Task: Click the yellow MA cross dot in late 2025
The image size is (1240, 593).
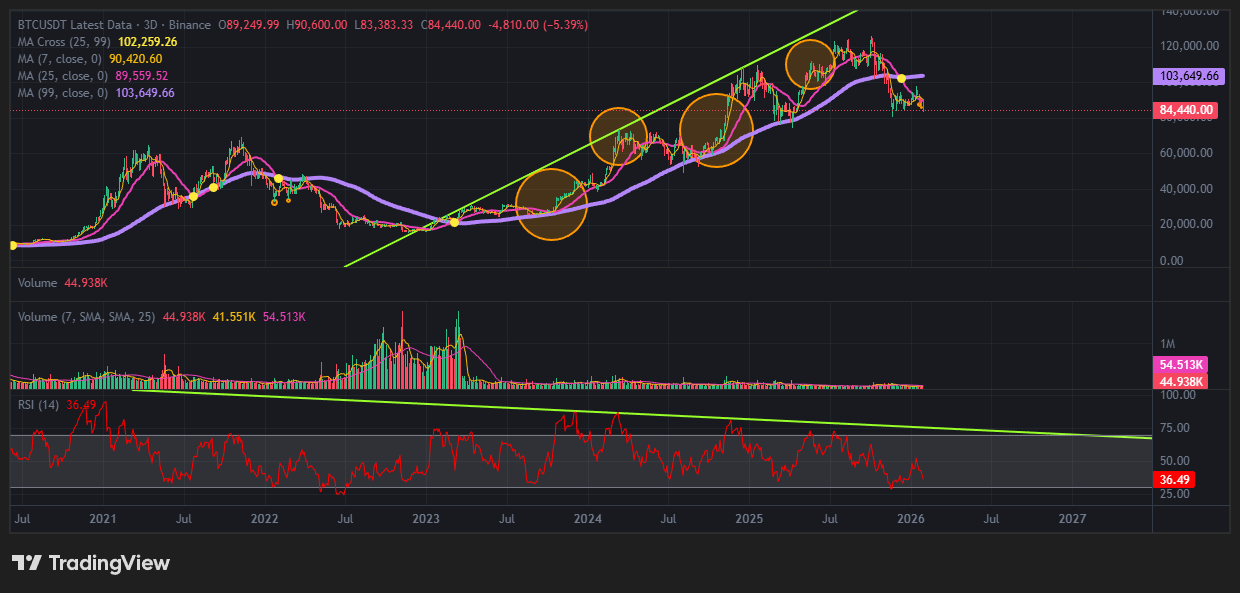Action: pos(901,78)
